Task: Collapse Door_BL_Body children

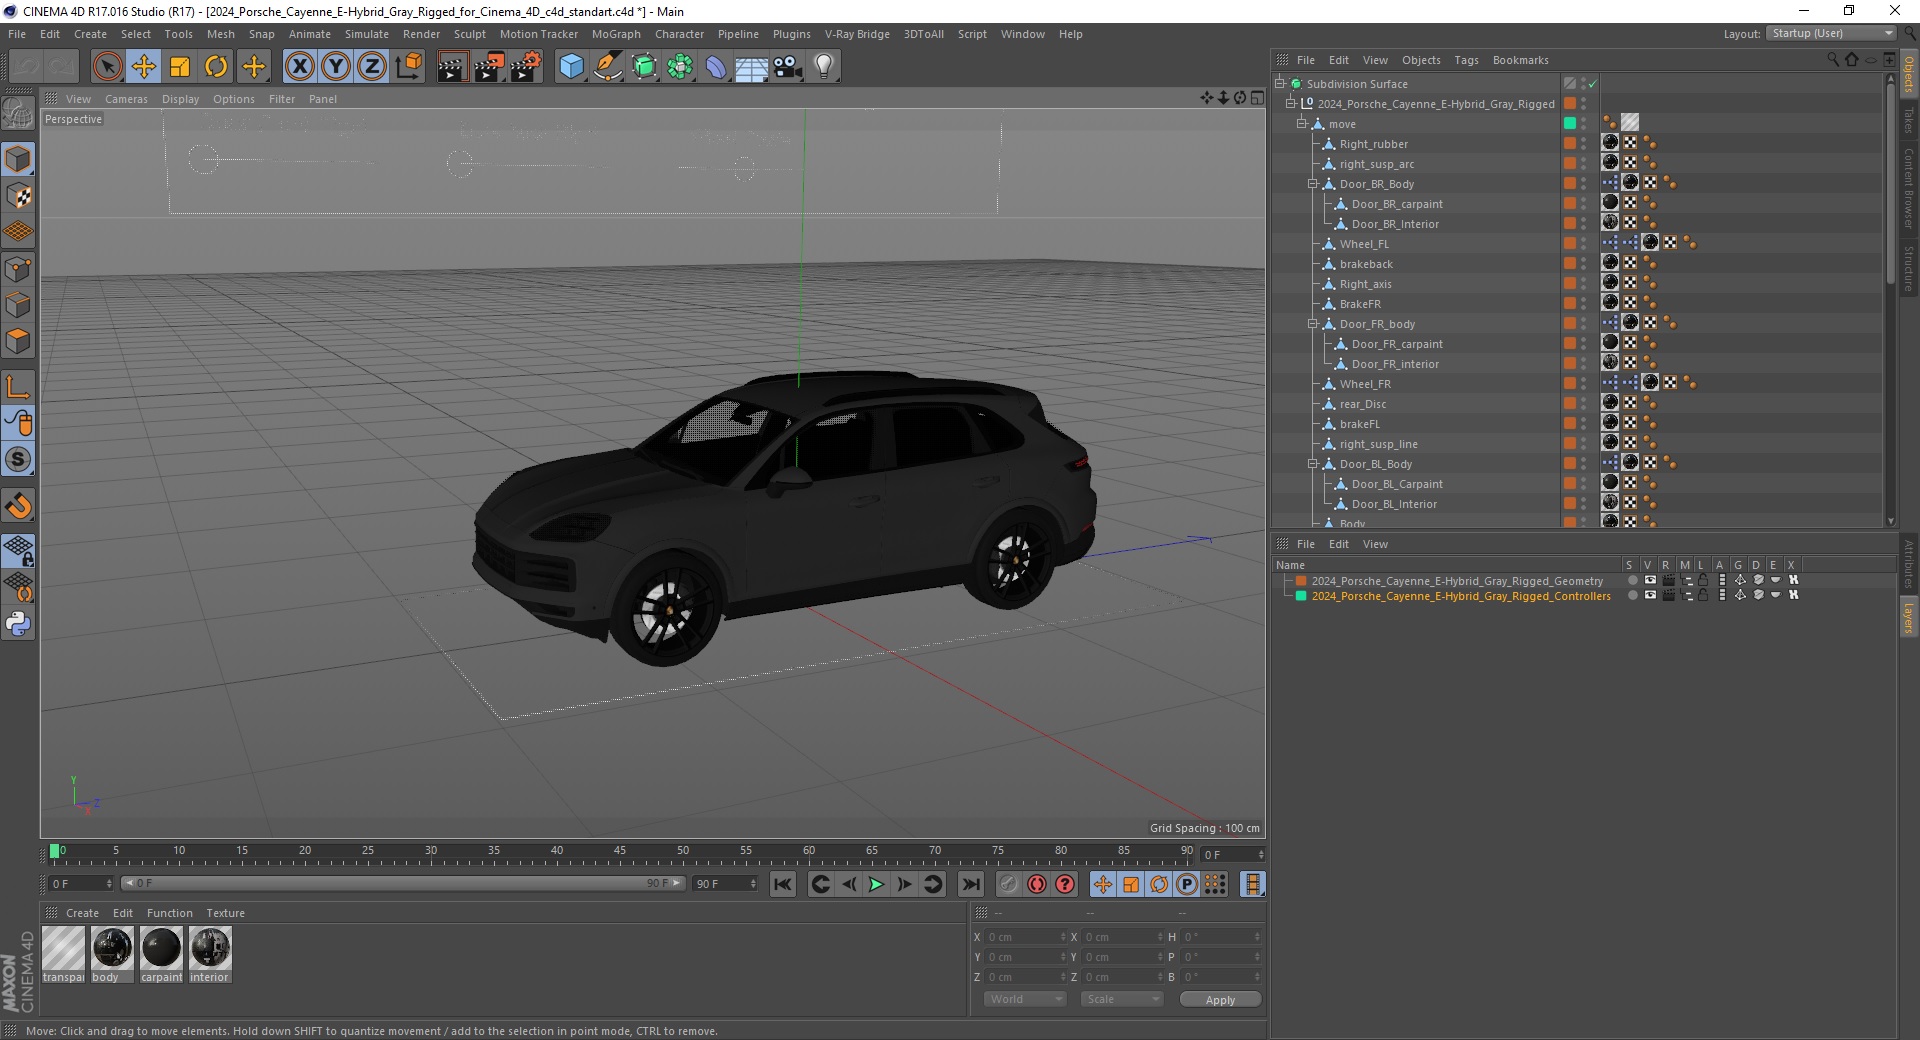Action: point(1313,464)
